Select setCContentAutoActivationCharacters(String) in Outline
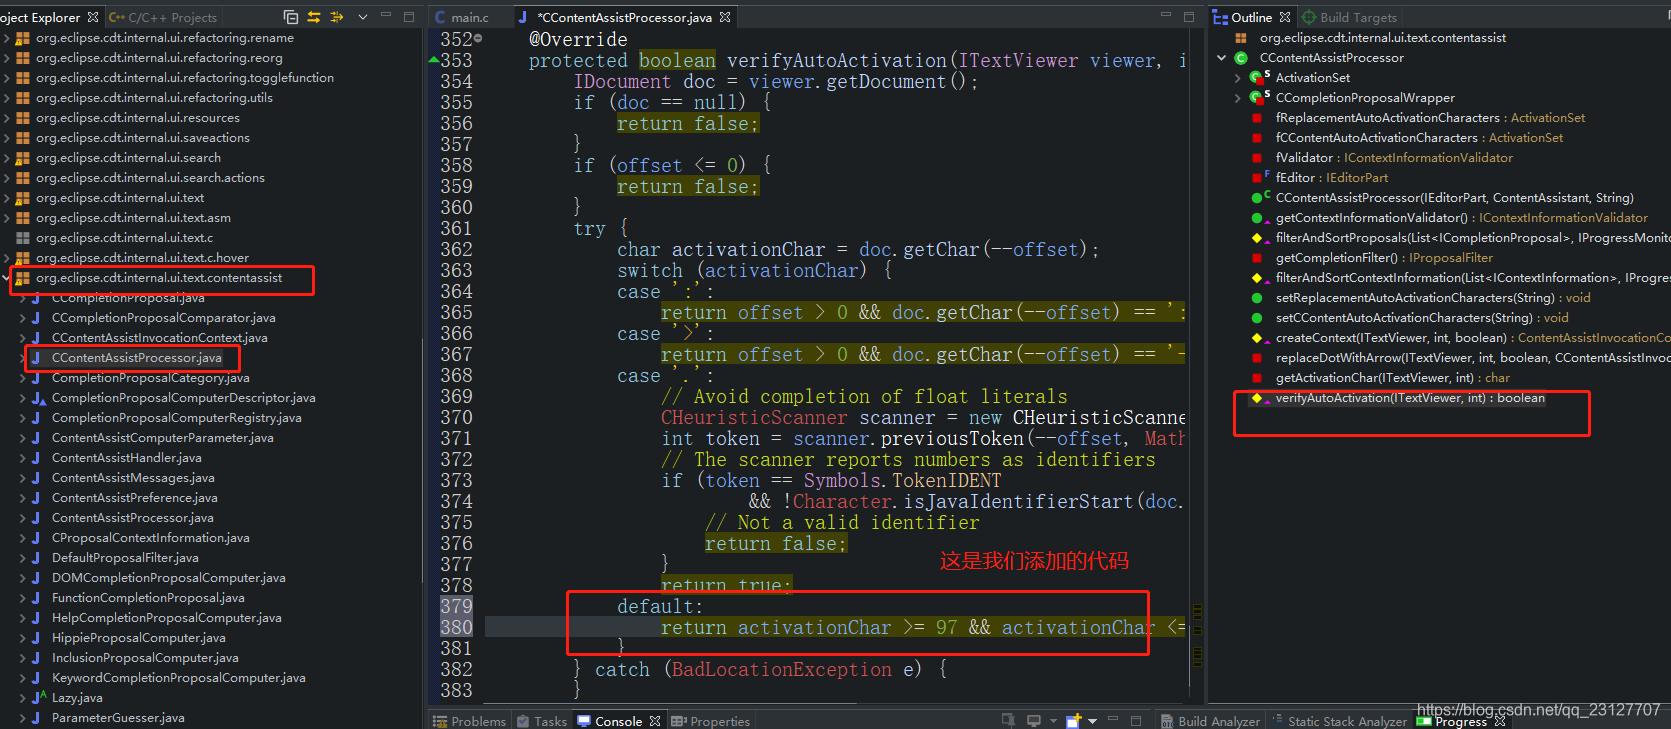1671x729 pixels. click(x=1422, y=318)
